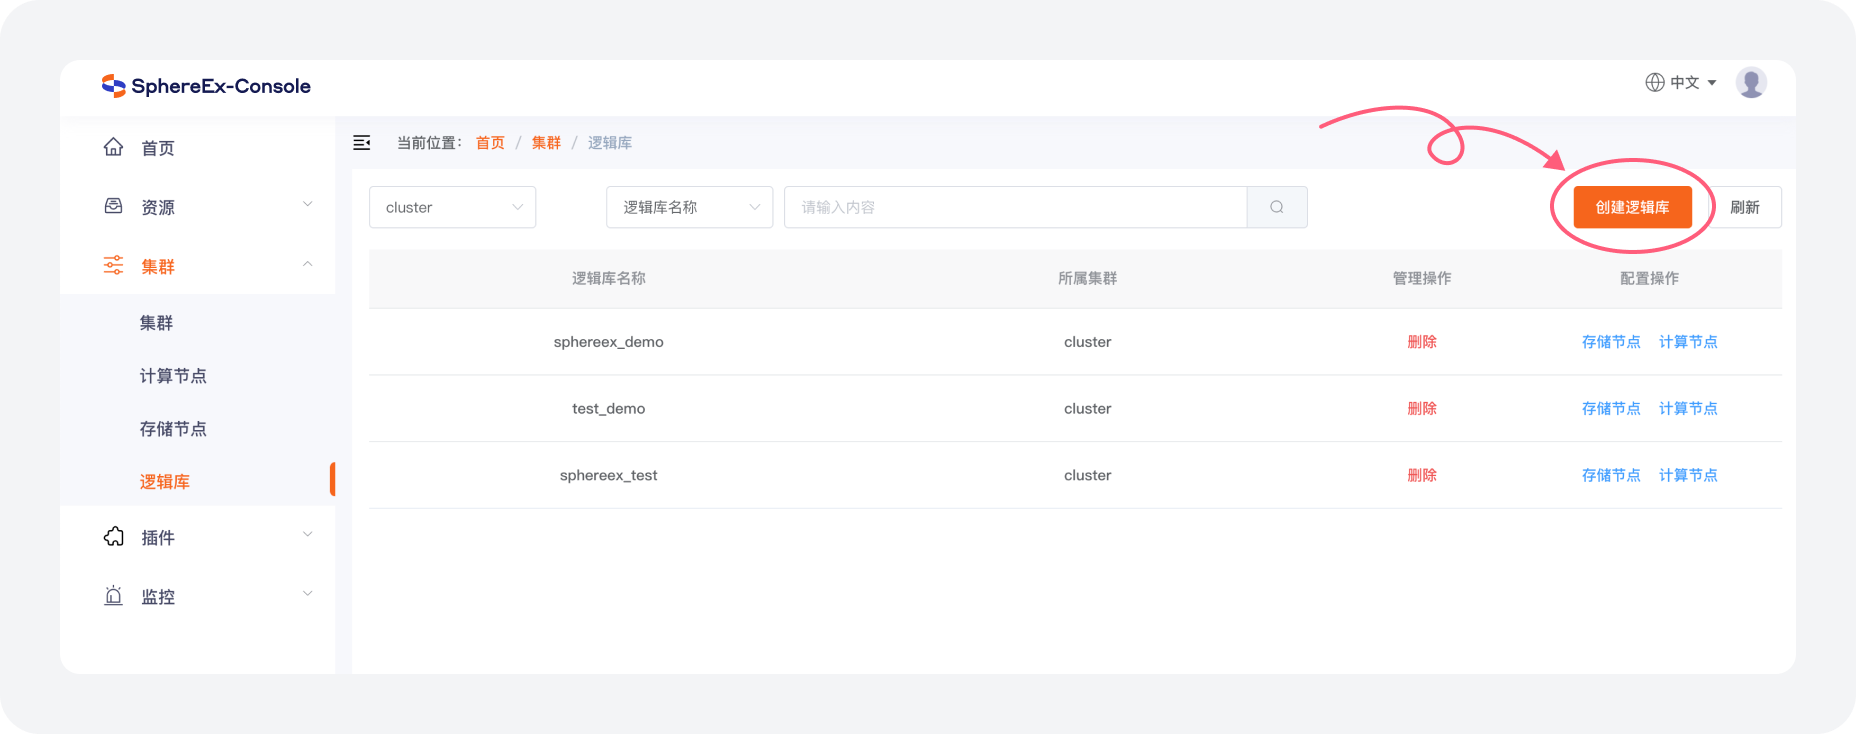Click the SphereEx-Console logo icon

(113, 86)
